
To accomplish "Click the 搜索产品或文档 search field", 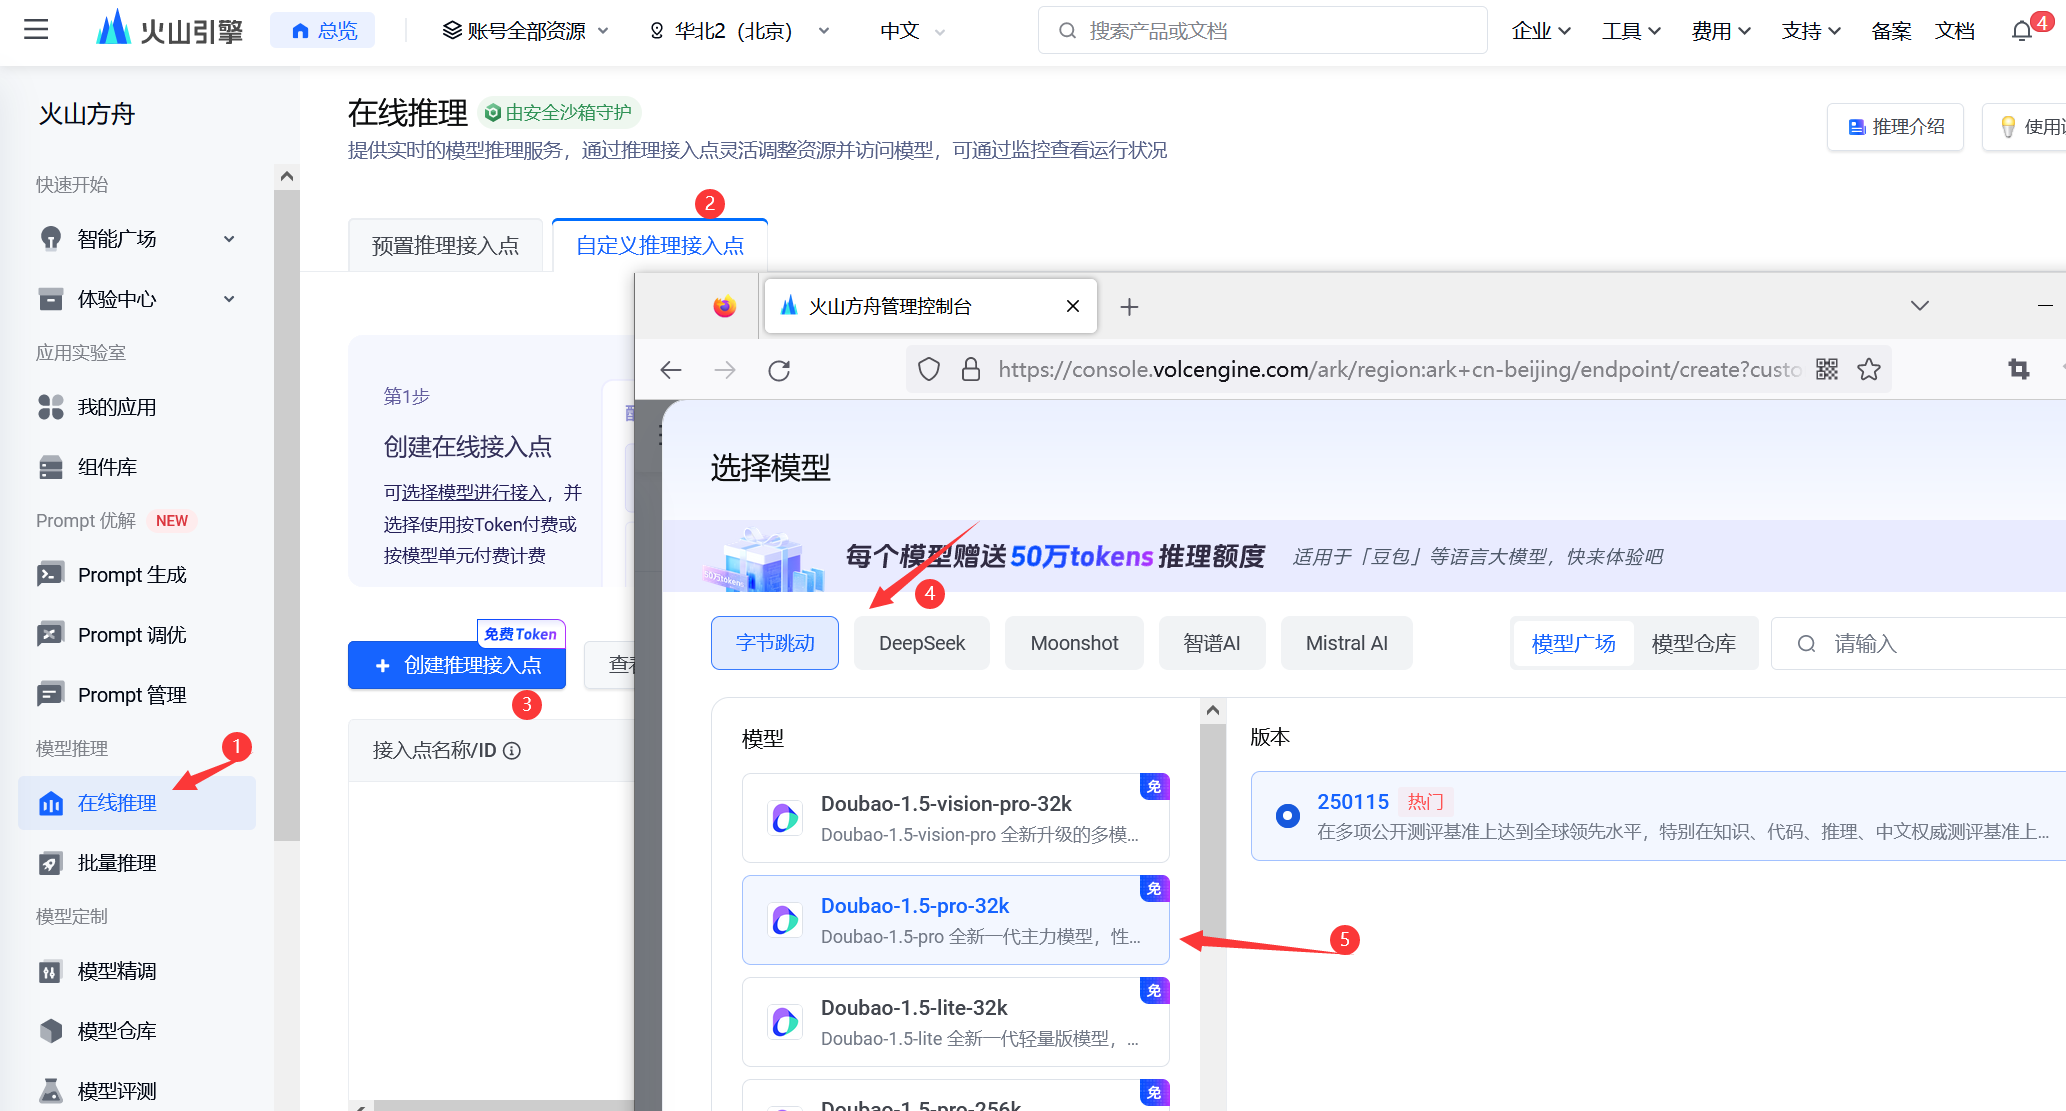I will [x=1263, y=31].
